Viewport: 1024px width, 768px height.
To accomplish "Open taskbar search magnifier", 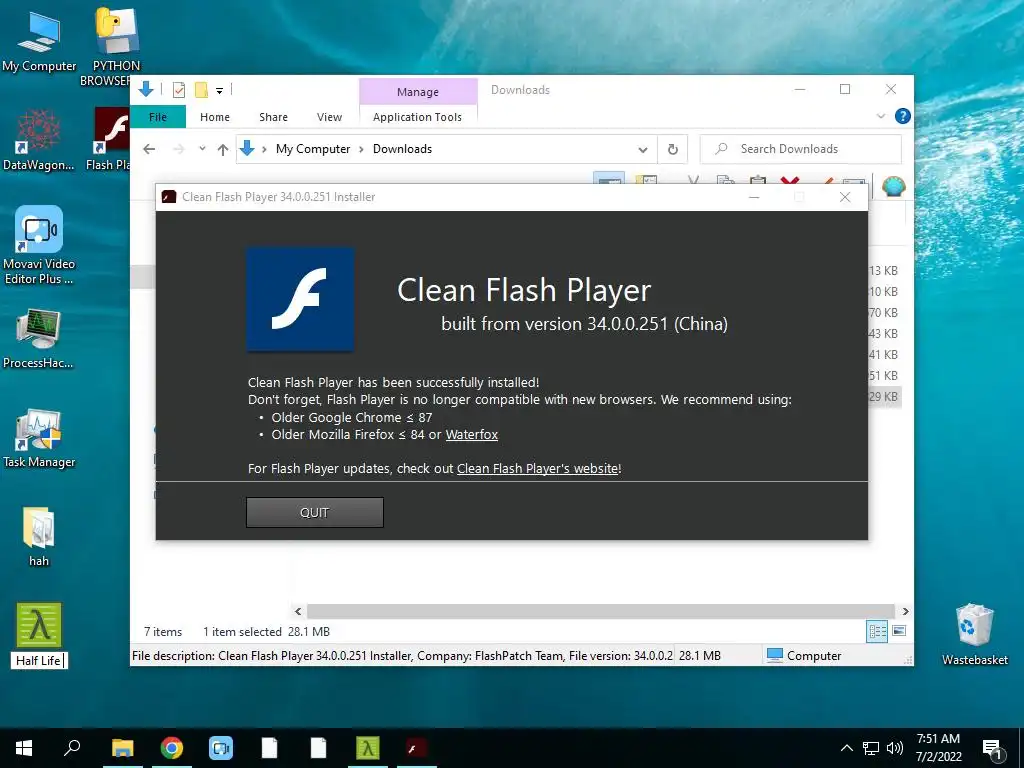I will tap(72, 747).
